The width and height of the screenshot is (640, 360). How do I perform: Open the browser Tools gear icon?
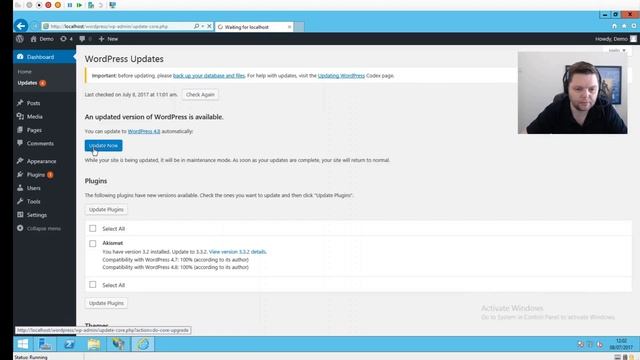[x=634, y=26]
